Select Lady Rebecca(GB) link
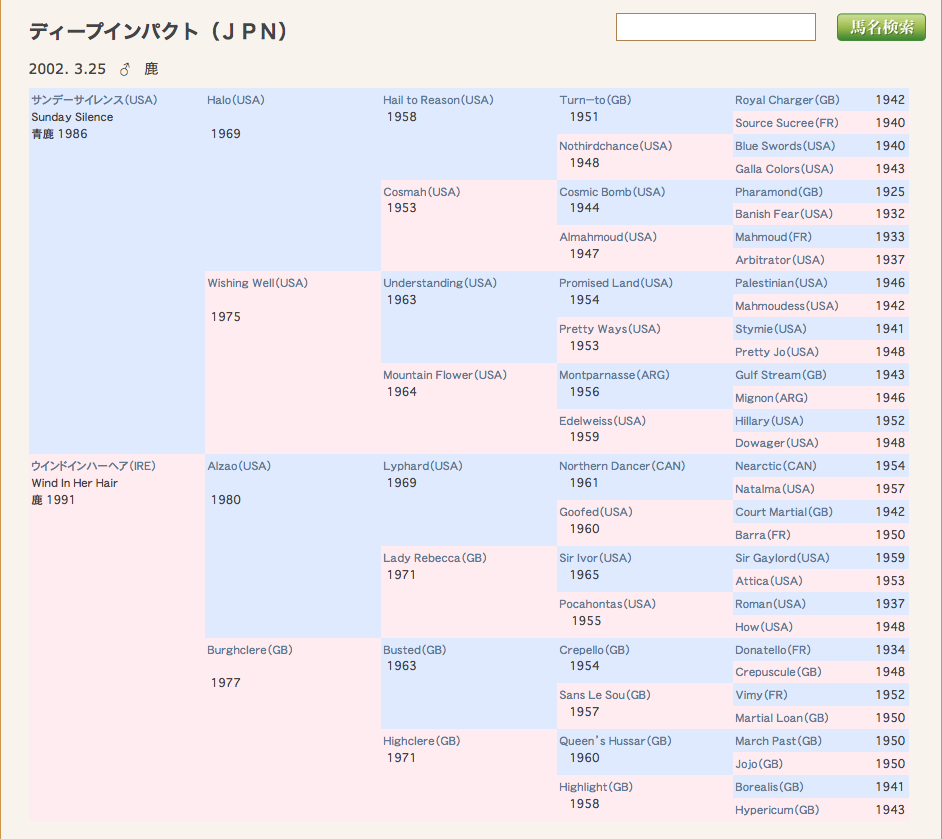This screenshot has height=839, width=942. (x=434, y=558)
